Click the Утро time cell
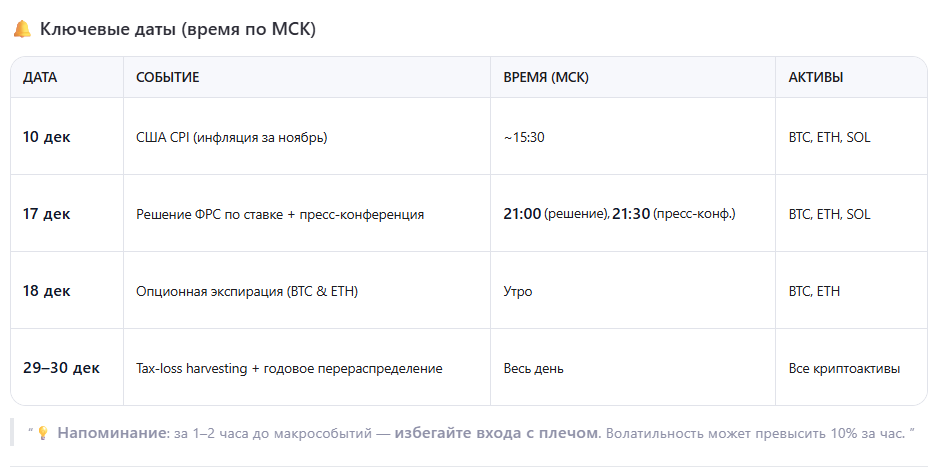Viewport: 945px width, 473px height. tap(518, 291)
